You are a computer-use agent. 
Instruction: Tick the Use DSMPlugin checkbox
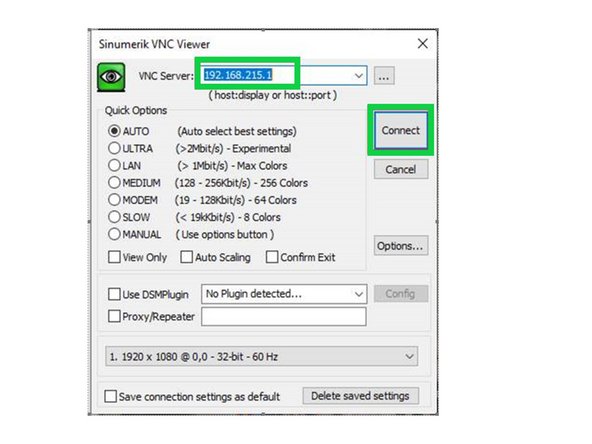pos(114,294)
